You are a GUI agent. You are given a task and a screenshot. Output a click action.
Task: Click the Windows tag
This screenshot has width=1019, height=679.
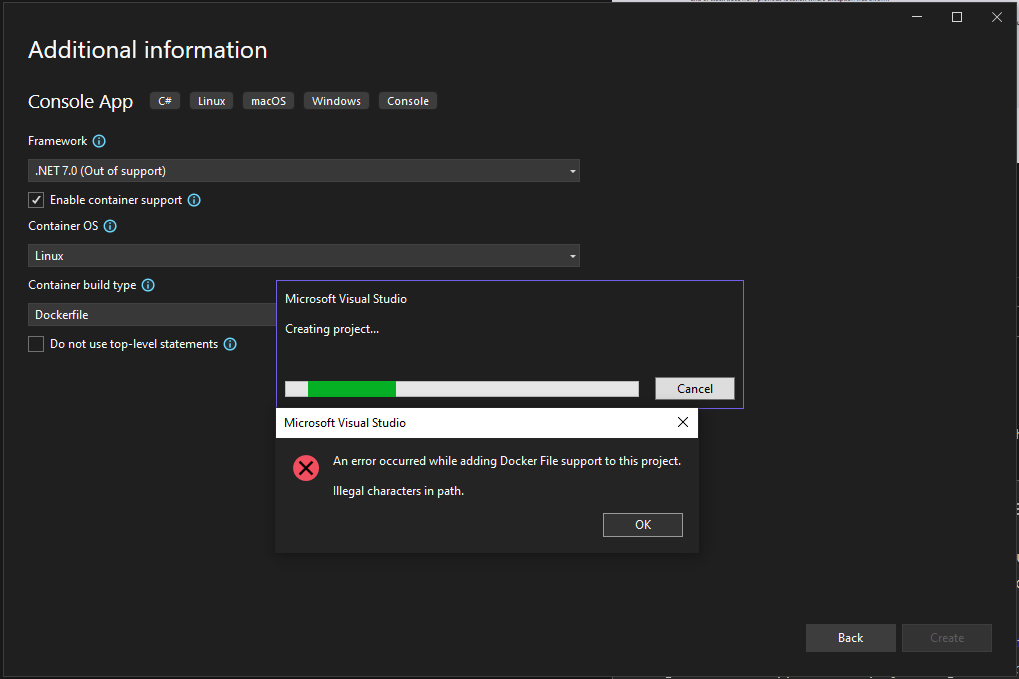(x=336, y=101)
